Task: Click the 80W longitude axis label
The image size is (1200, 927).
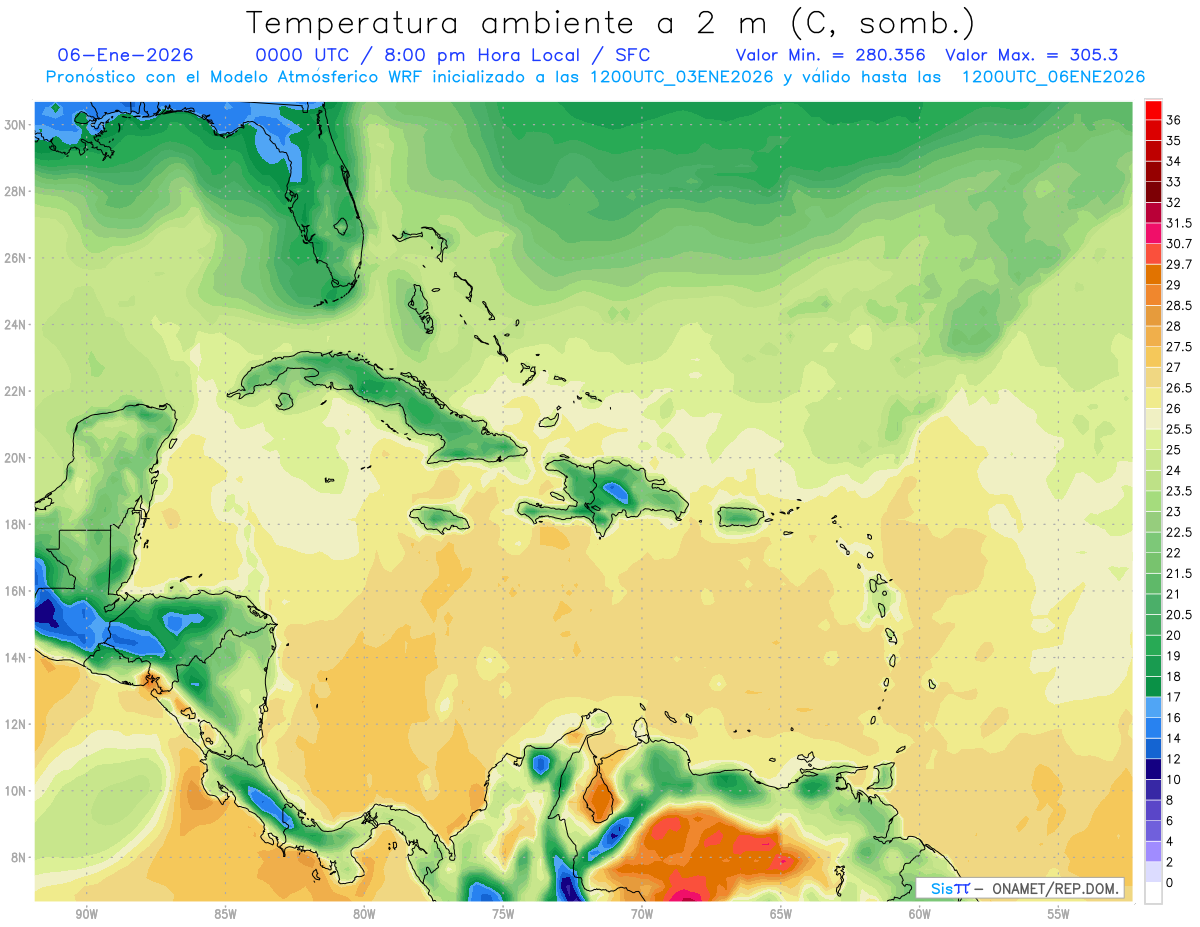Action: (x=364, y=914)
